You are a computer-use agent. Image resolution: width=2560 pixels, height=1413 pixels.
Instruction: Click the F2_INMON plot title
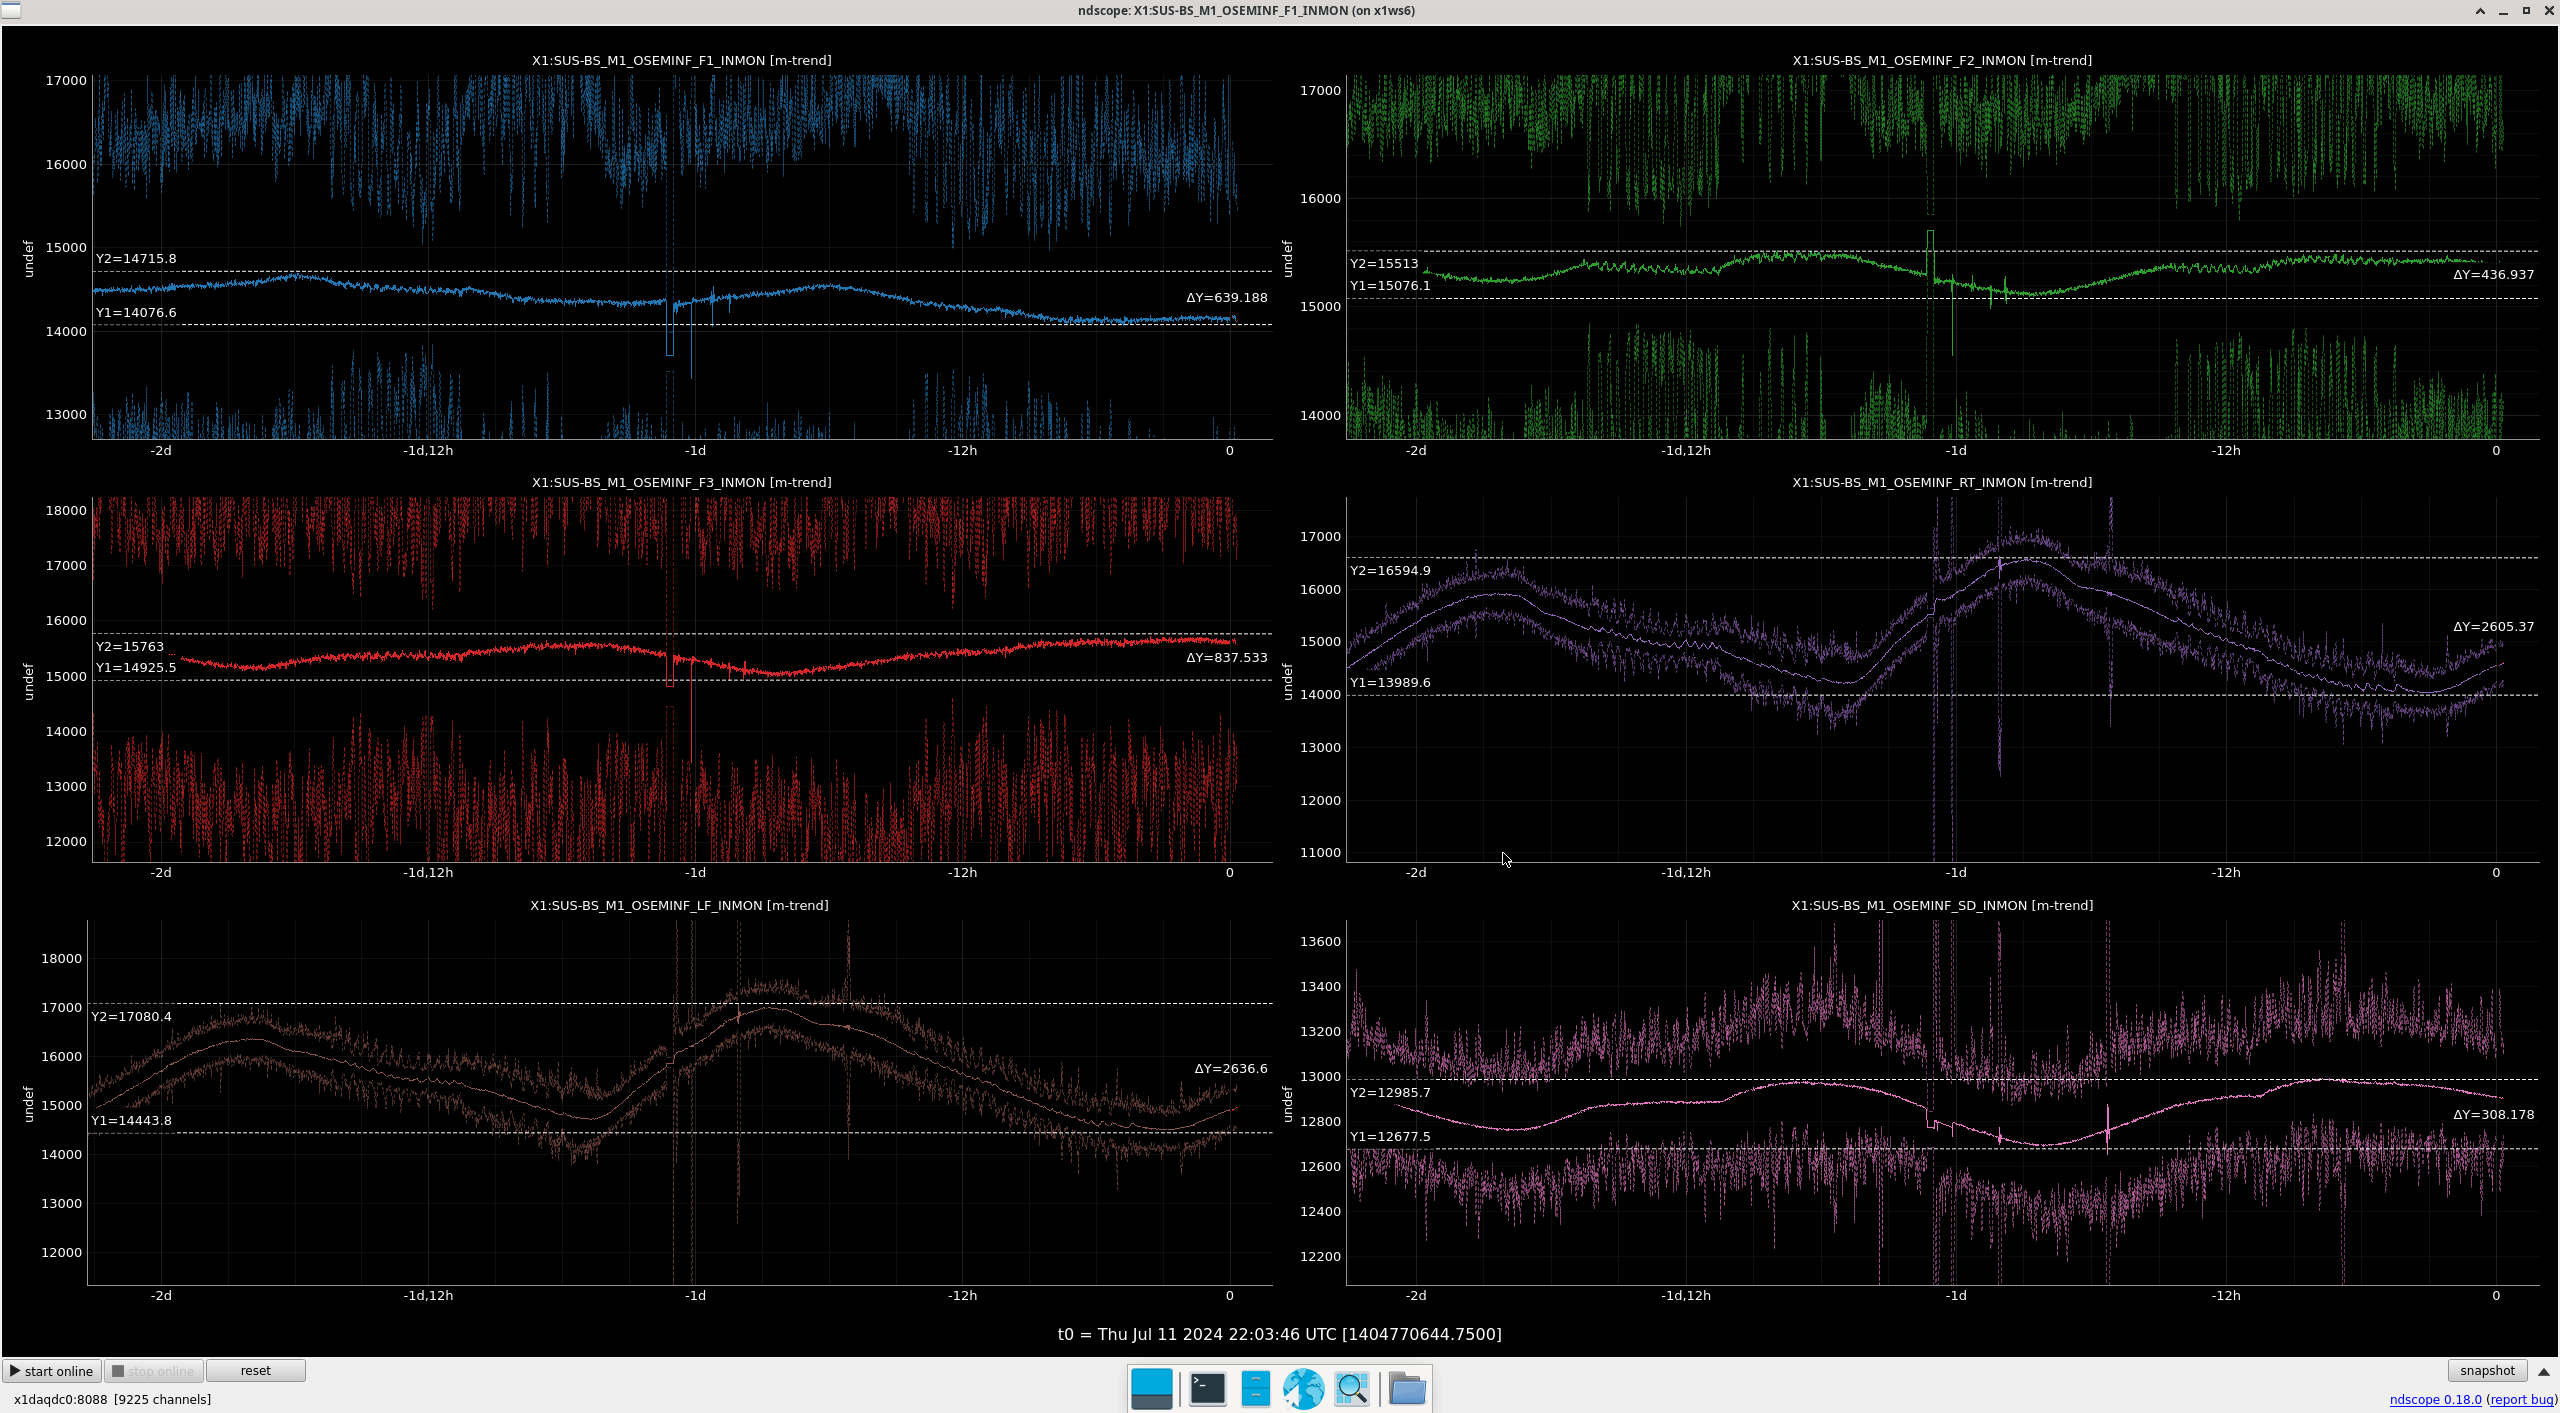click(x=1942, y=60)
